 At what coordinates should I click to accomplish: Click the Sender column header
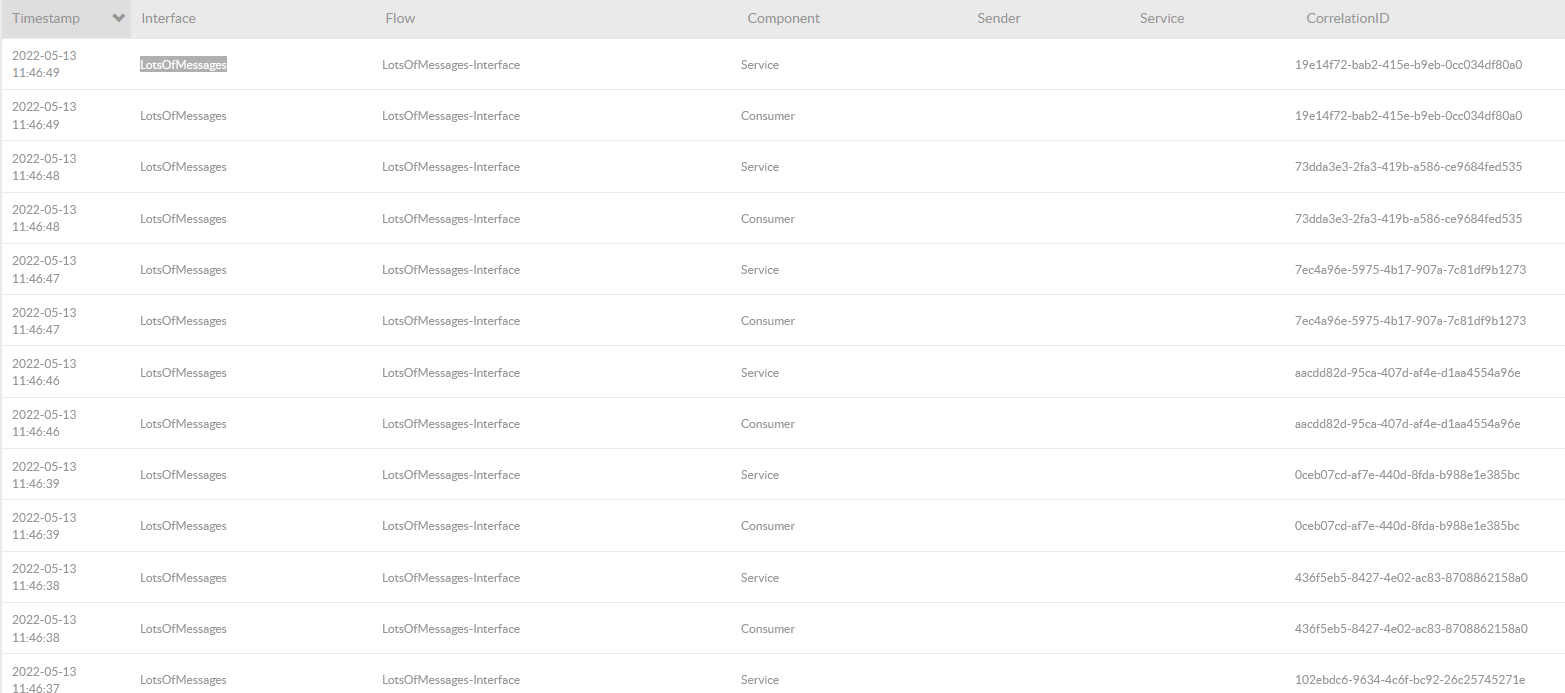click(x=998, y=19)
